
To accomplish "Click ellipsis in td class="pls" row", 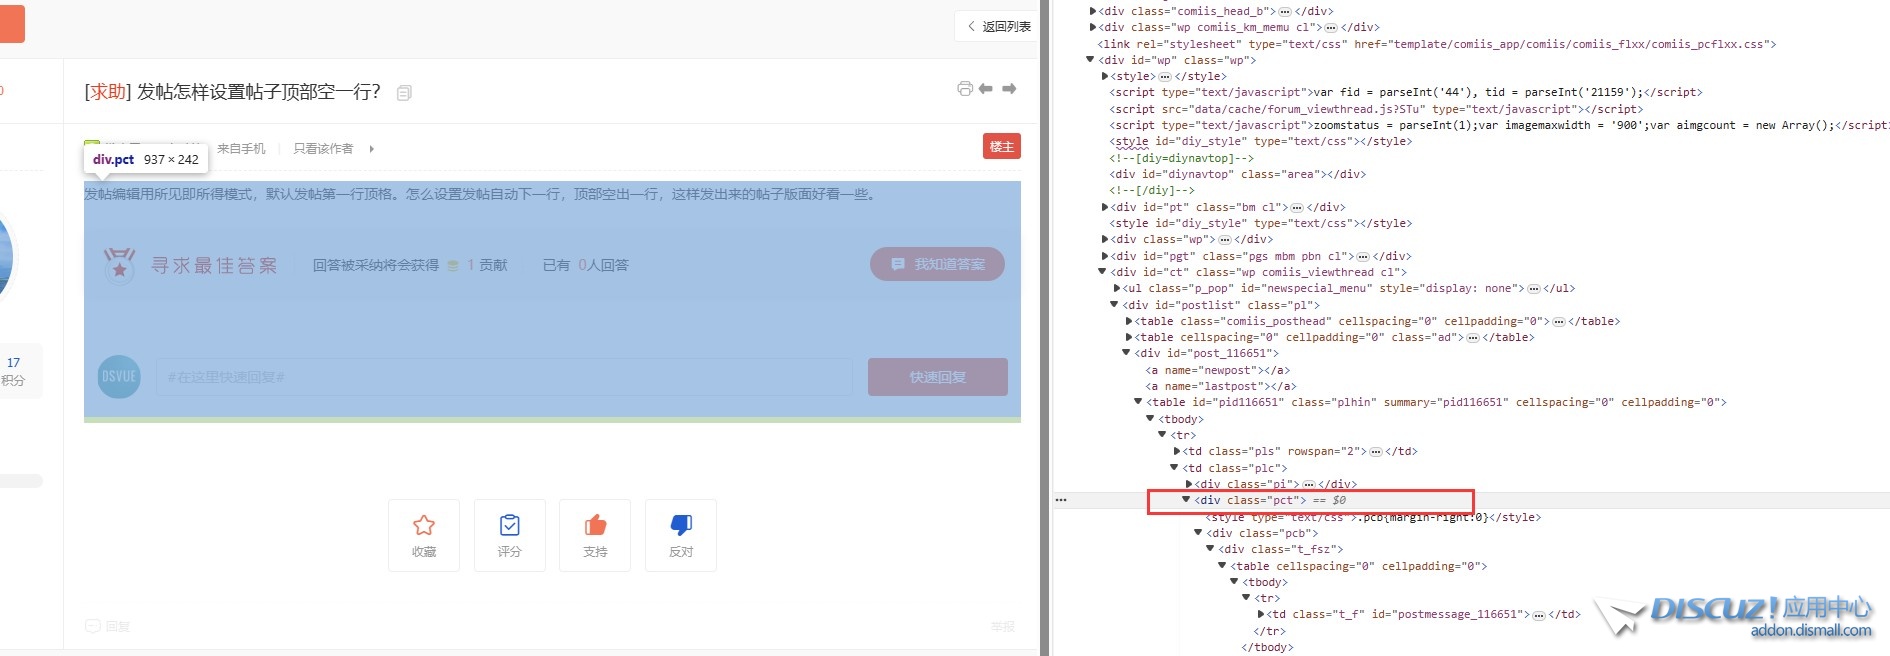I will point(1376,451).
